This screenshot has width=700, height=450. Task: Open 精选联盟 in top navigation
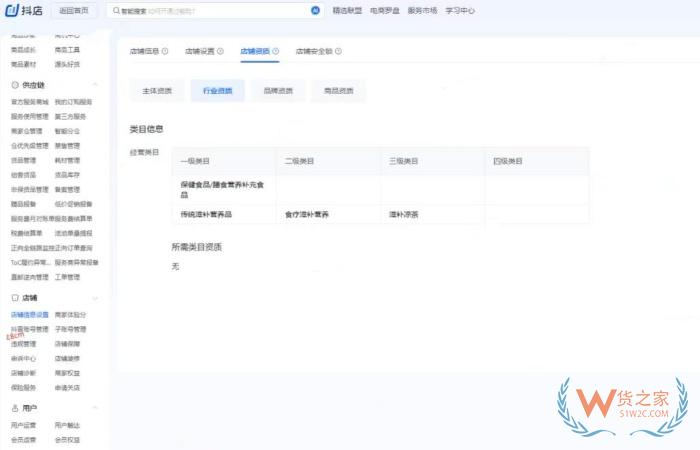(347, 10)
